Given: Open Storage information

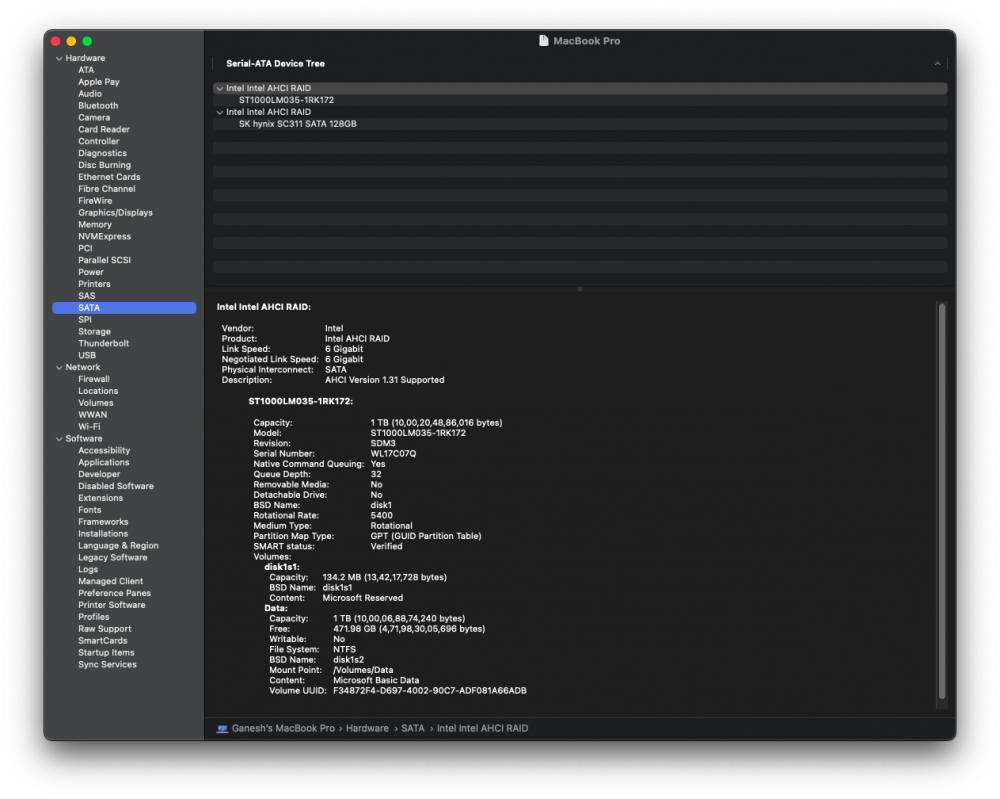Looking at the screenshot, I should click(94, 332).
